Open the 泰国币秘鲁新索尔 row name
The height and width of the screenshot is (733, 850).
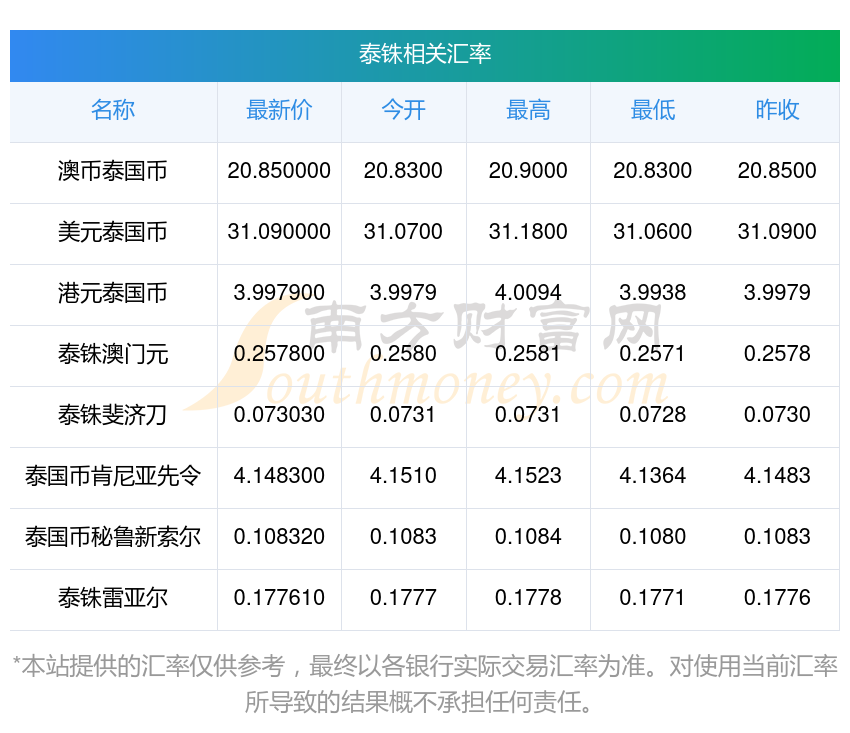(x=113, y=537)
